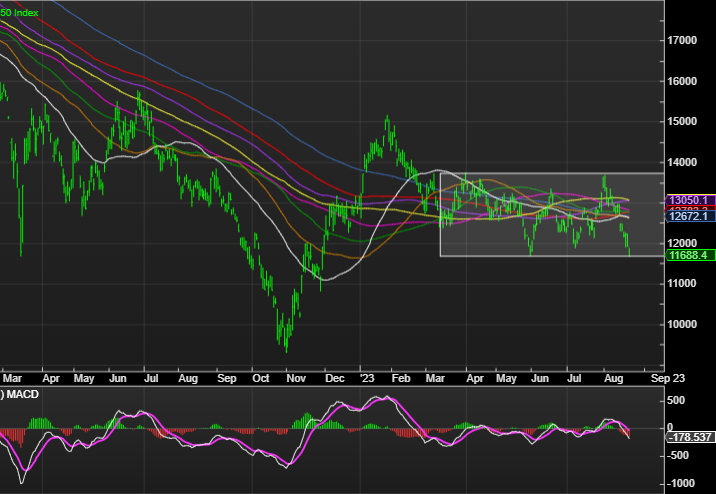Click the 12000 price axis label

pos(682,243)
